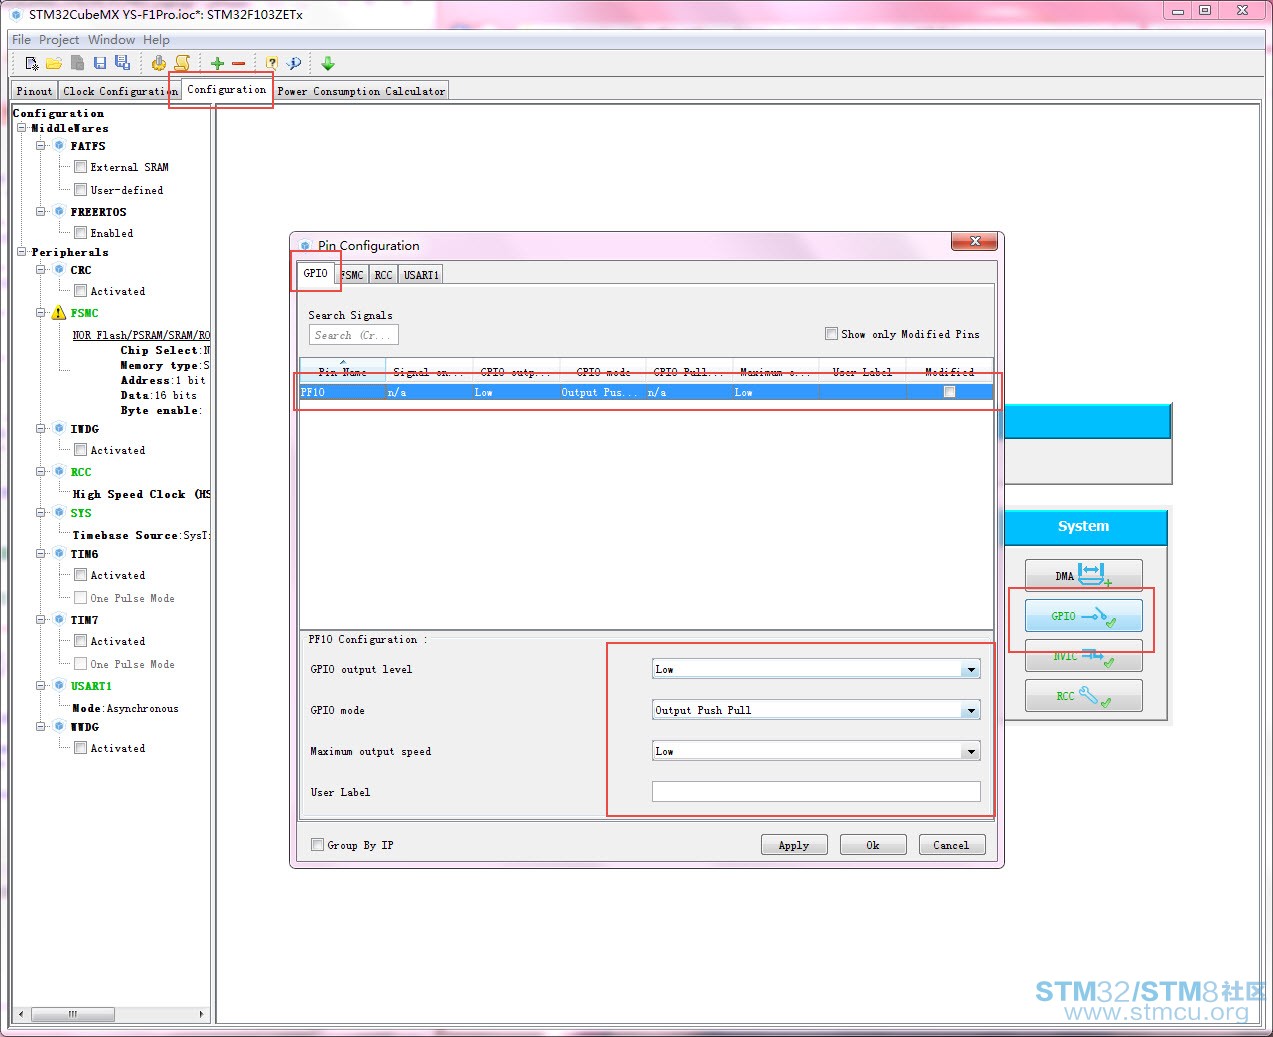Click the Apply button
The image size is (1273, 1037).
pyautogui.click(x=794, y=845)
